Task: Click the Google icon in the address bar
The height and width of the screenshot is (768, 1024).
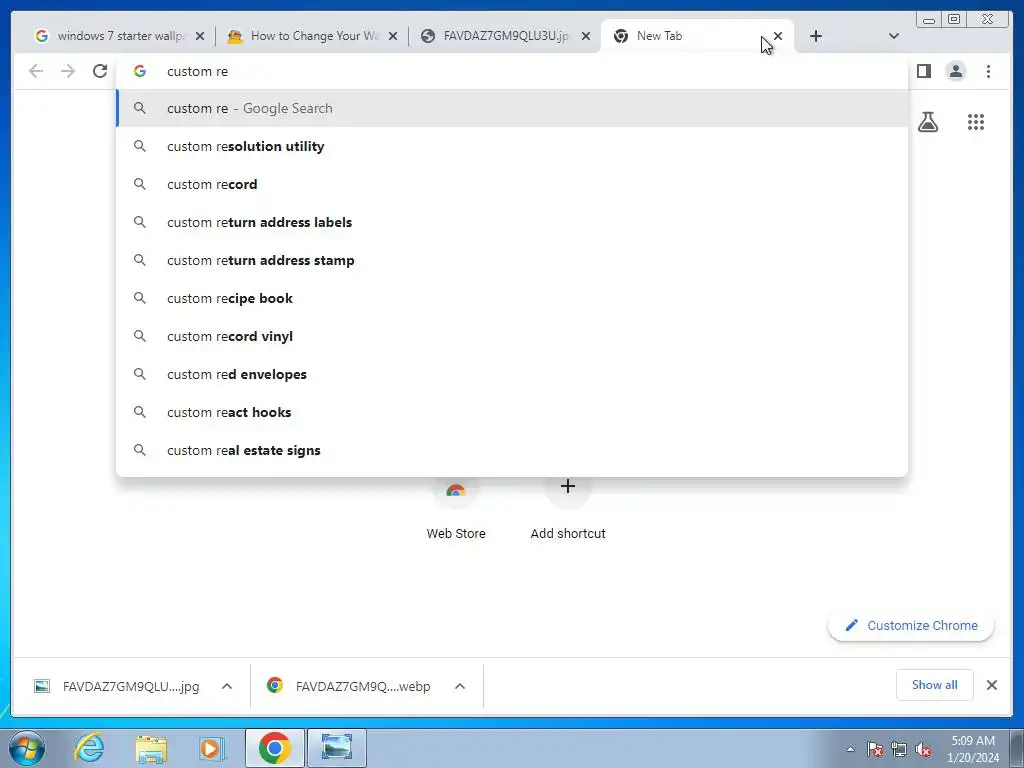Action: tap(140, 71)
